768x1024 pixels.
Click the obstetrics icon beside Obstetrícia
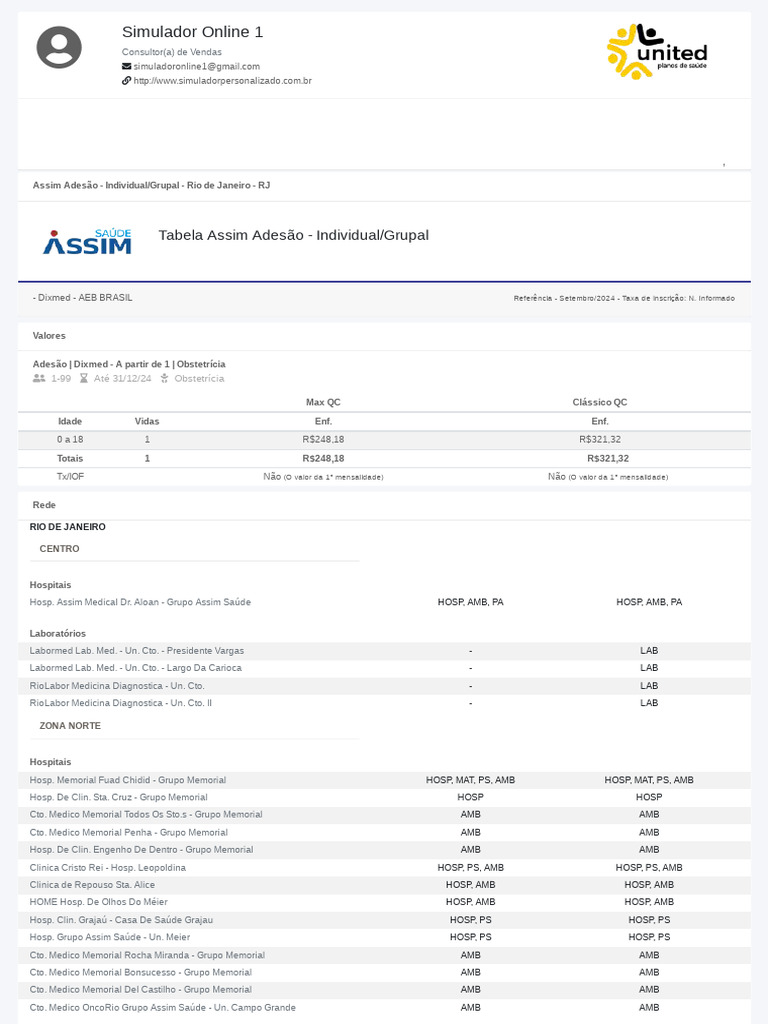(x=165, y=379)
